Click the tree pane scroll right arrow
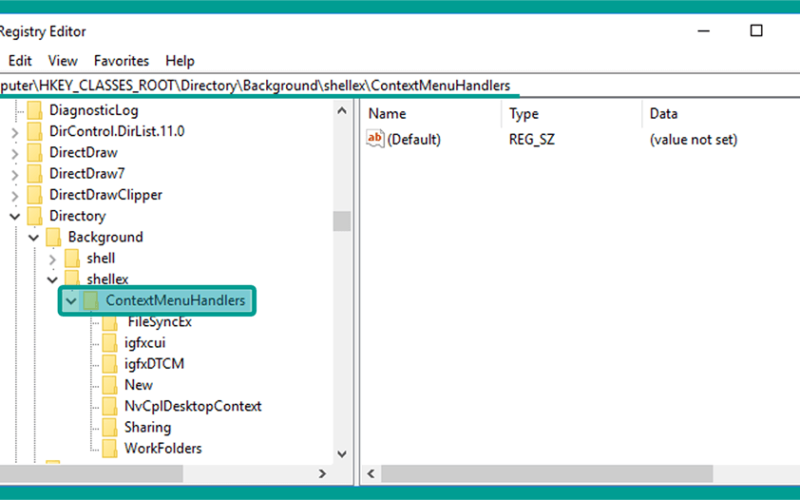800x500 pixels. point(322,474)
